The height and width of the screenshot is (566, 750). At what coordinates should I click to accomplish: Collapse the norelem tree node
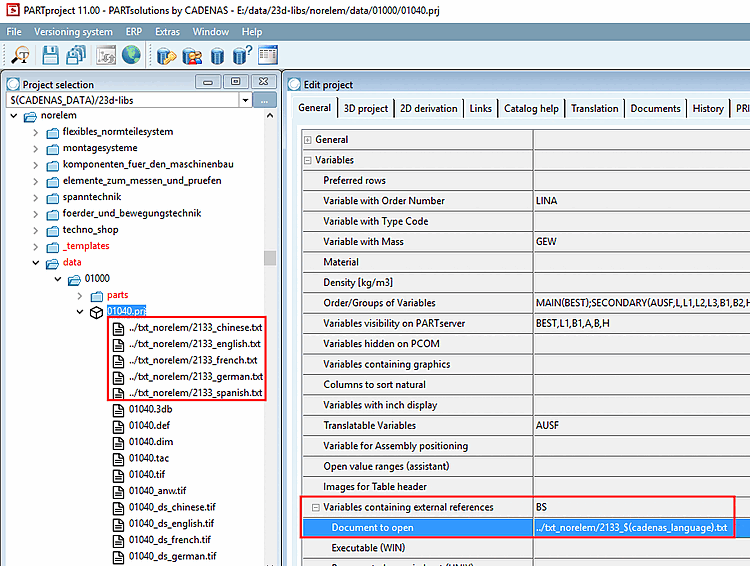[x=14, y=116]
